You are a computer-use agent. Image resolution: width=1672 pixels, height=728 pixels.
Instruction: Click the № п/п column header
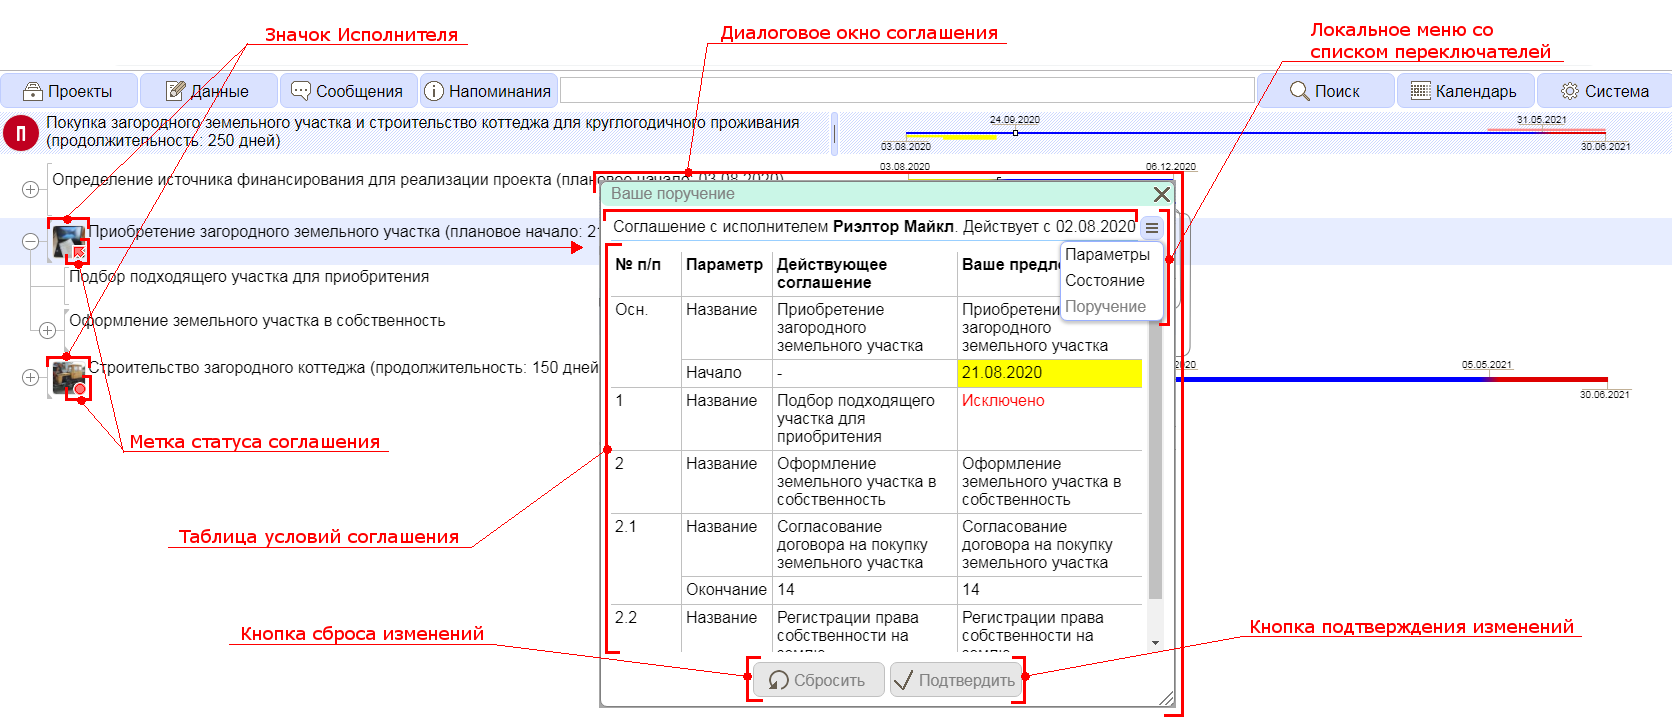[646, 273]
